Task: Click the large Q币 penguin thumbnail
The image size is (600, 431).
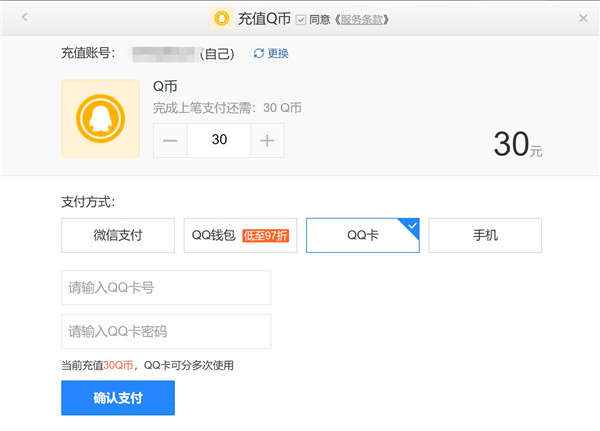Action: (101, 119)
